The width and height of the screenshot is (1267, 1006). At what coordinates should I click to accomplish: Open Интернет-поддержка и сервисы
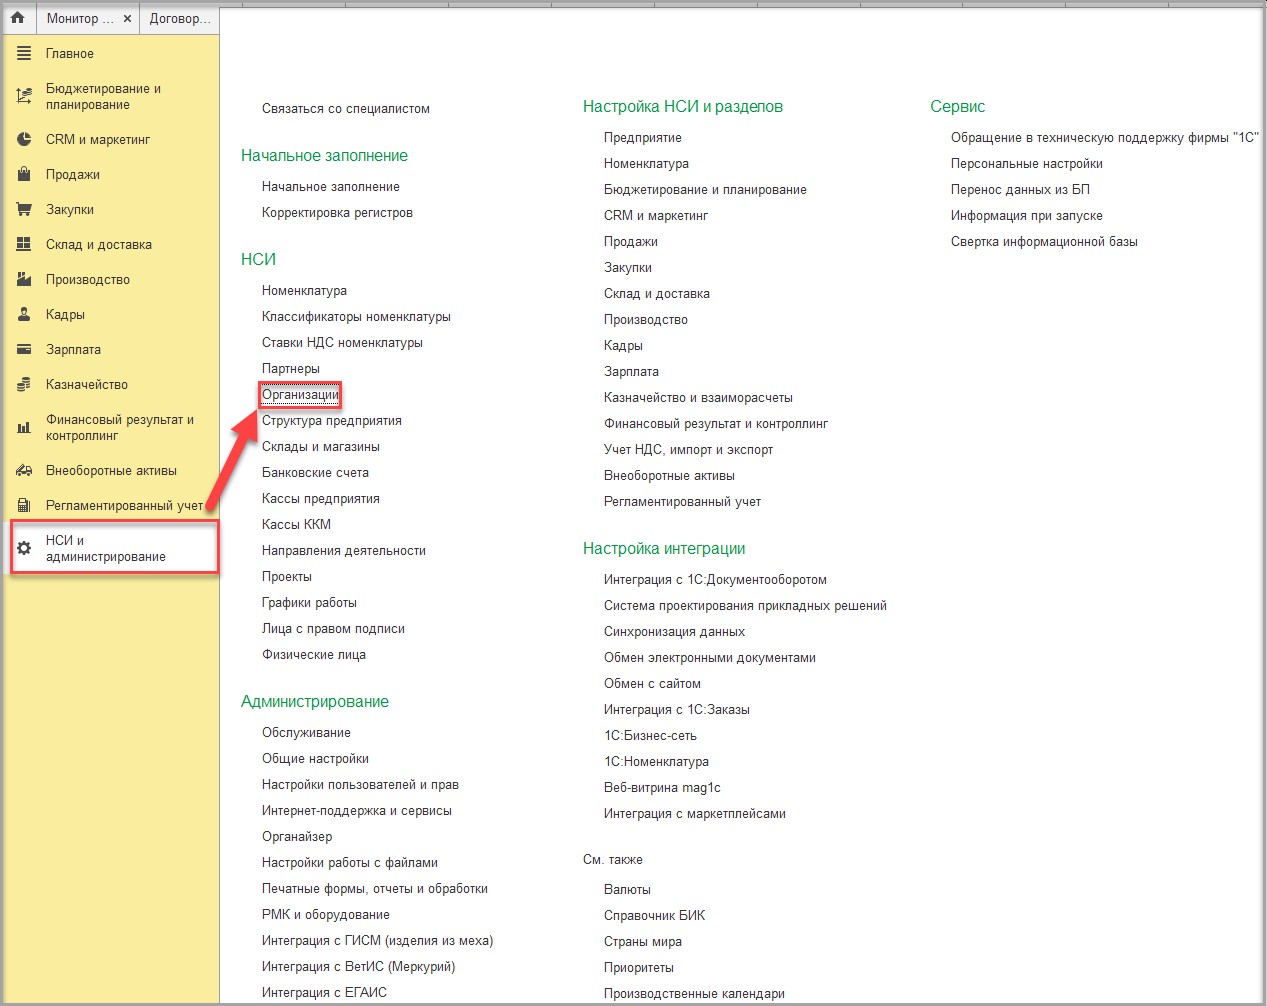point(357,810)
